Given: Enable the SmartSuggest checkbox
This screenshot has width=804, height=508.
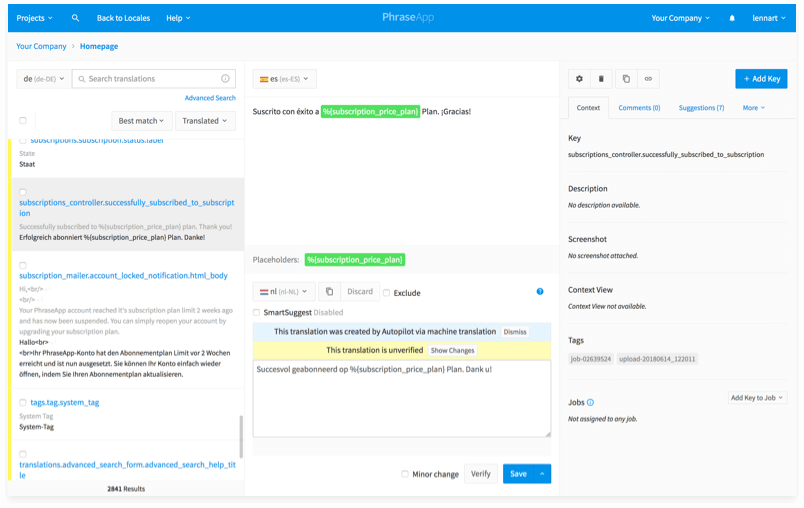Looking at the screenshot, I should click(x=256, y=312).
